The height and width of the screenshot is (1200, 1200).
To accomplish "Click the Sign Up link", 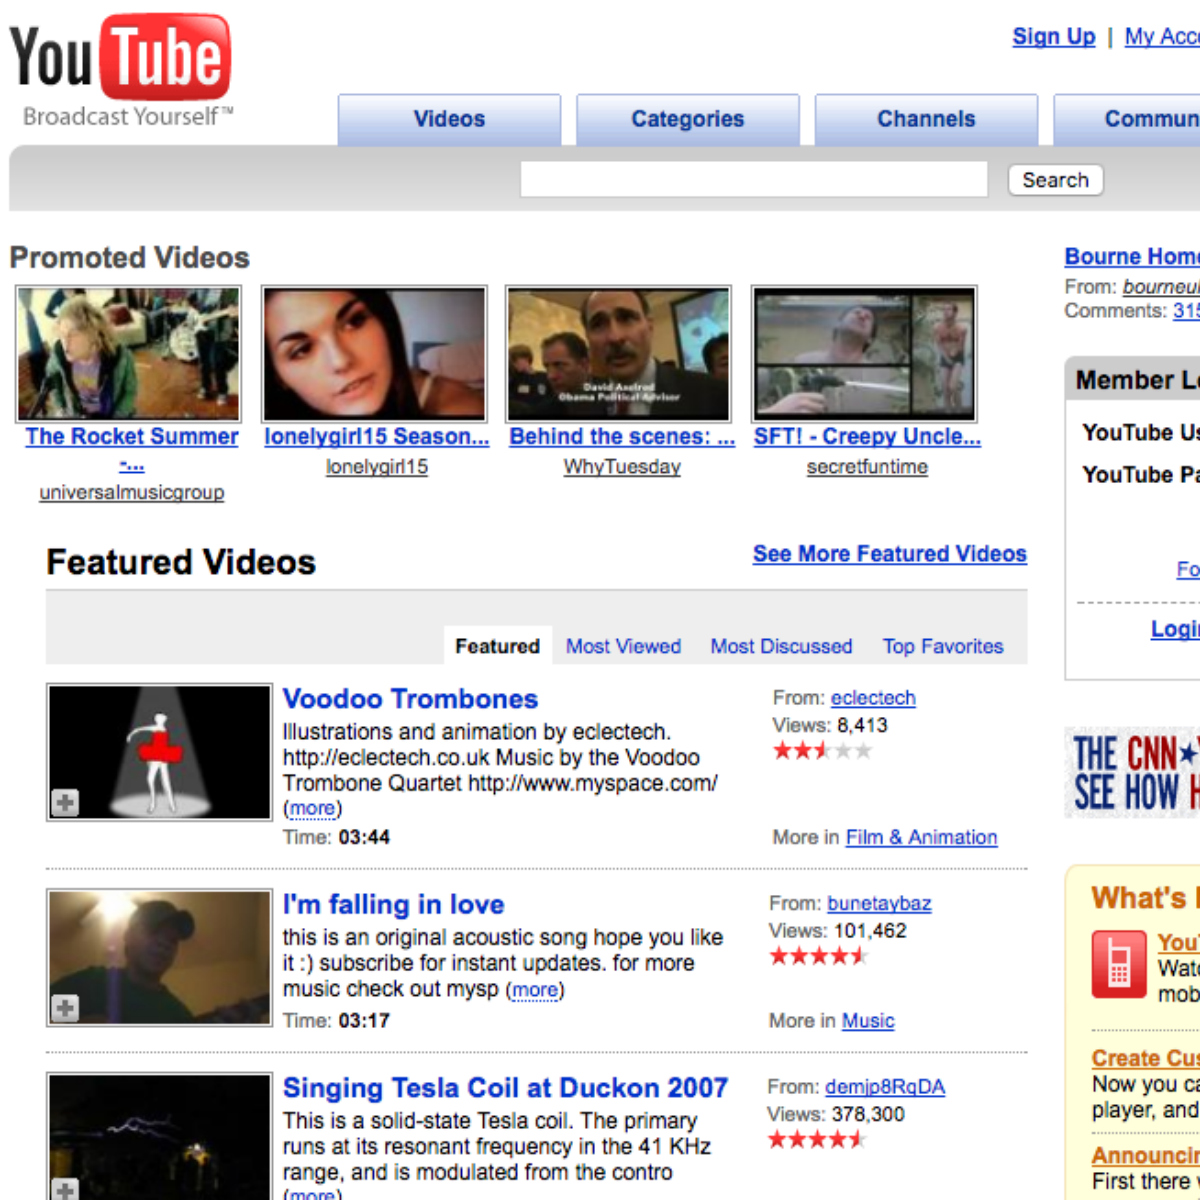I will [x=1053, y=37].
